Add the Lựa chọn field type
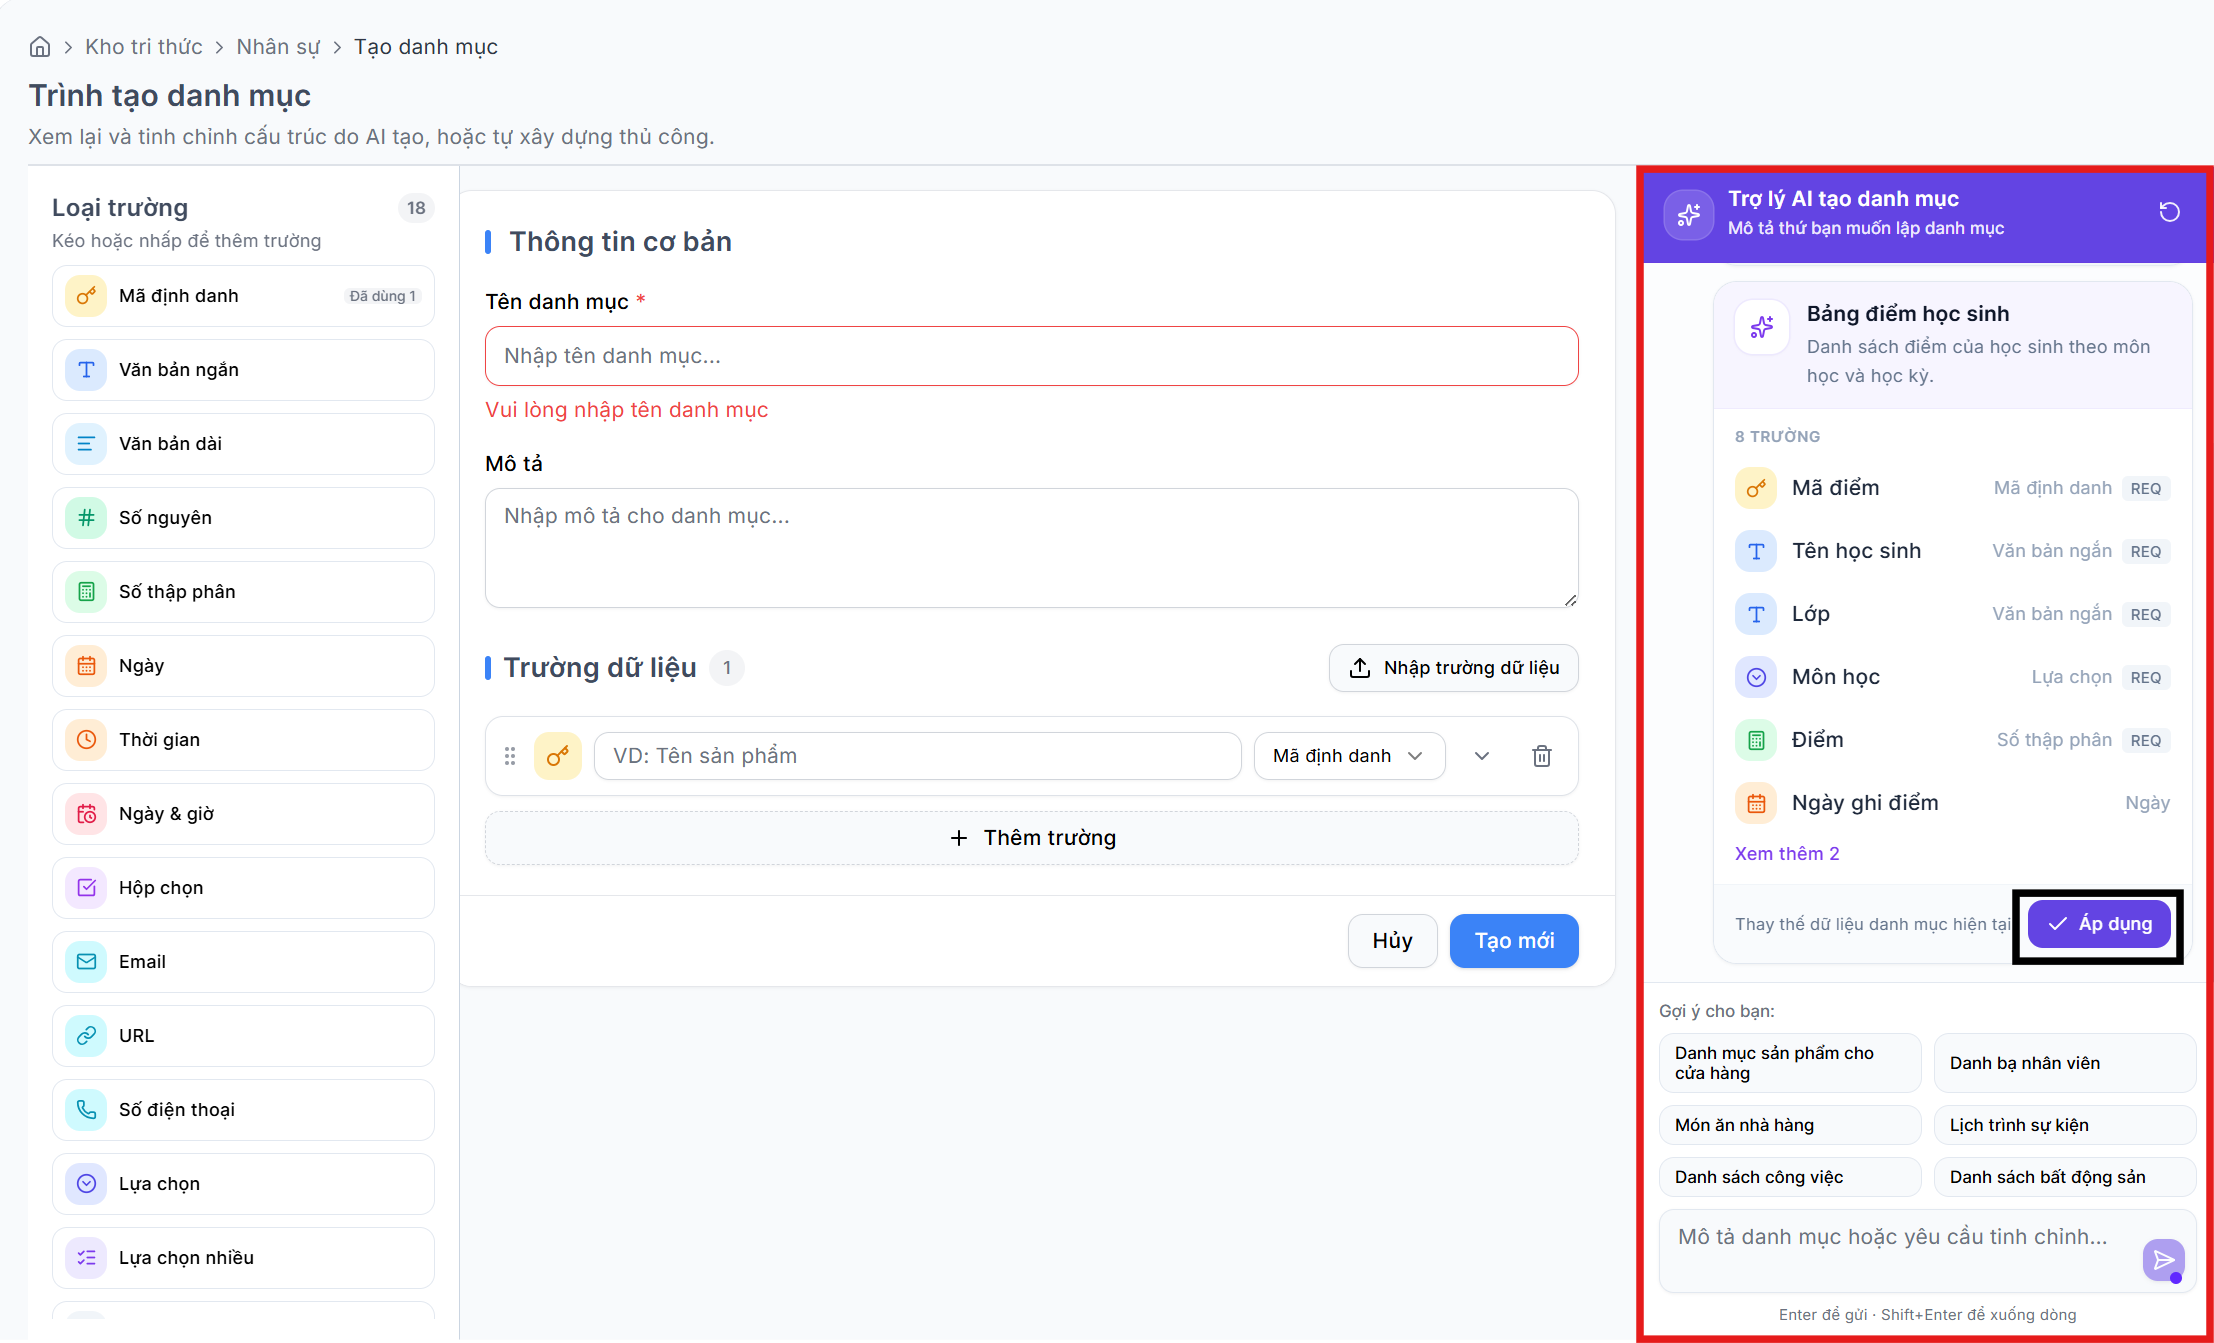The height and width of the screenshot is (1343, 2214). click(x=243, y=1184)
